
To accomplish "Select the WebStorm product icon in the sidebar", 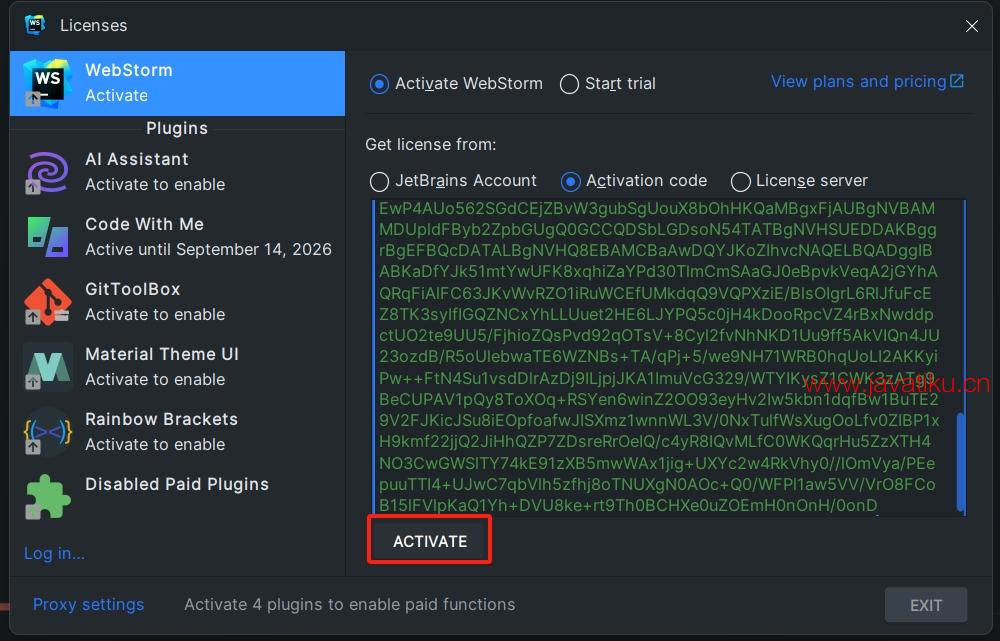I will [46, 84].
